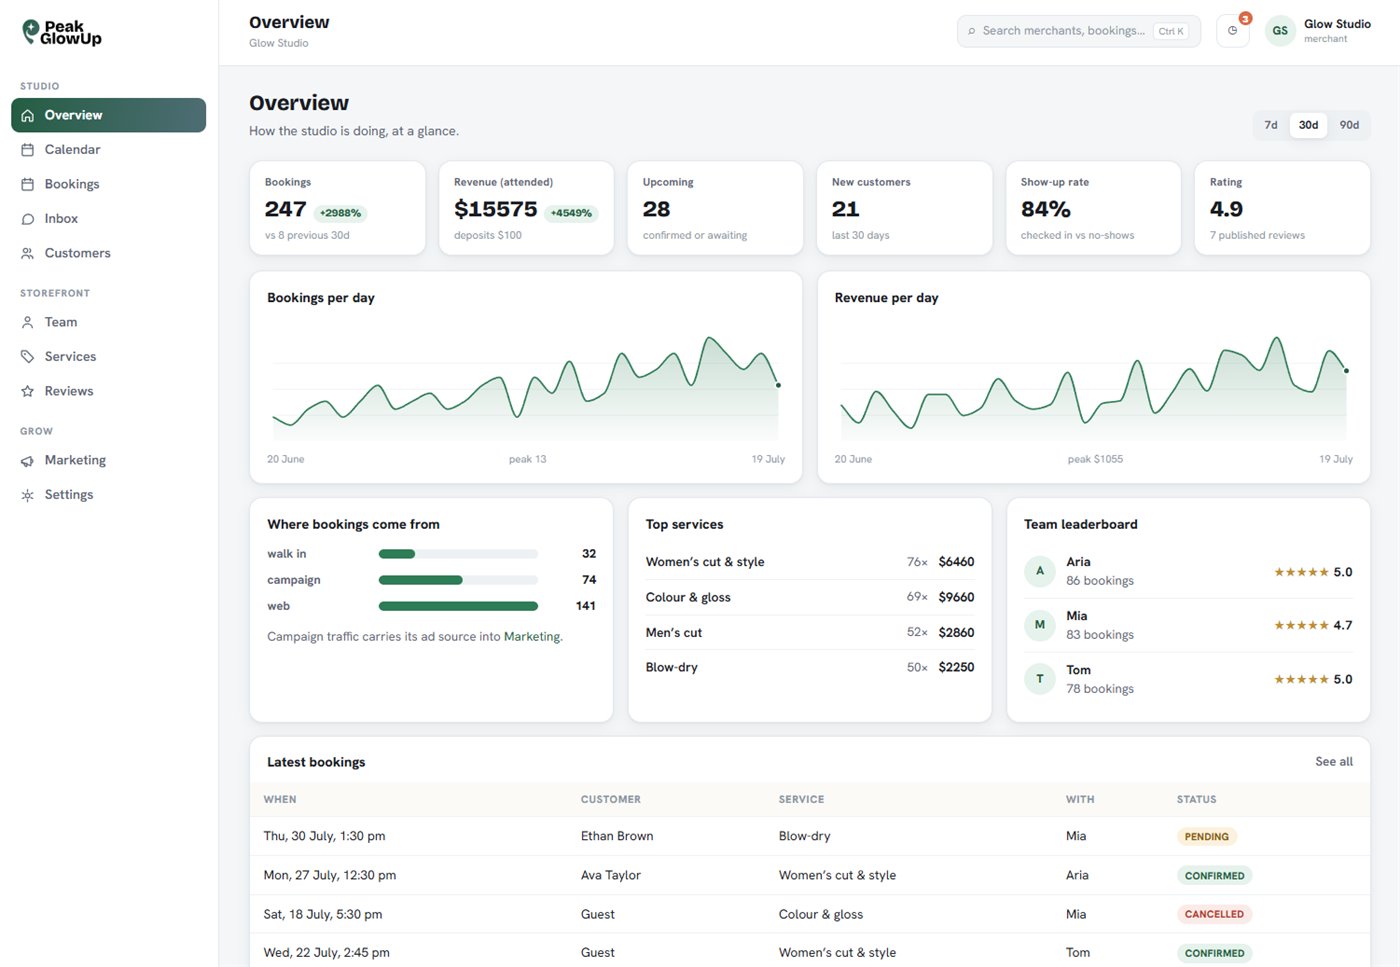Click the CANCELLED status badge

point(1214,914)
